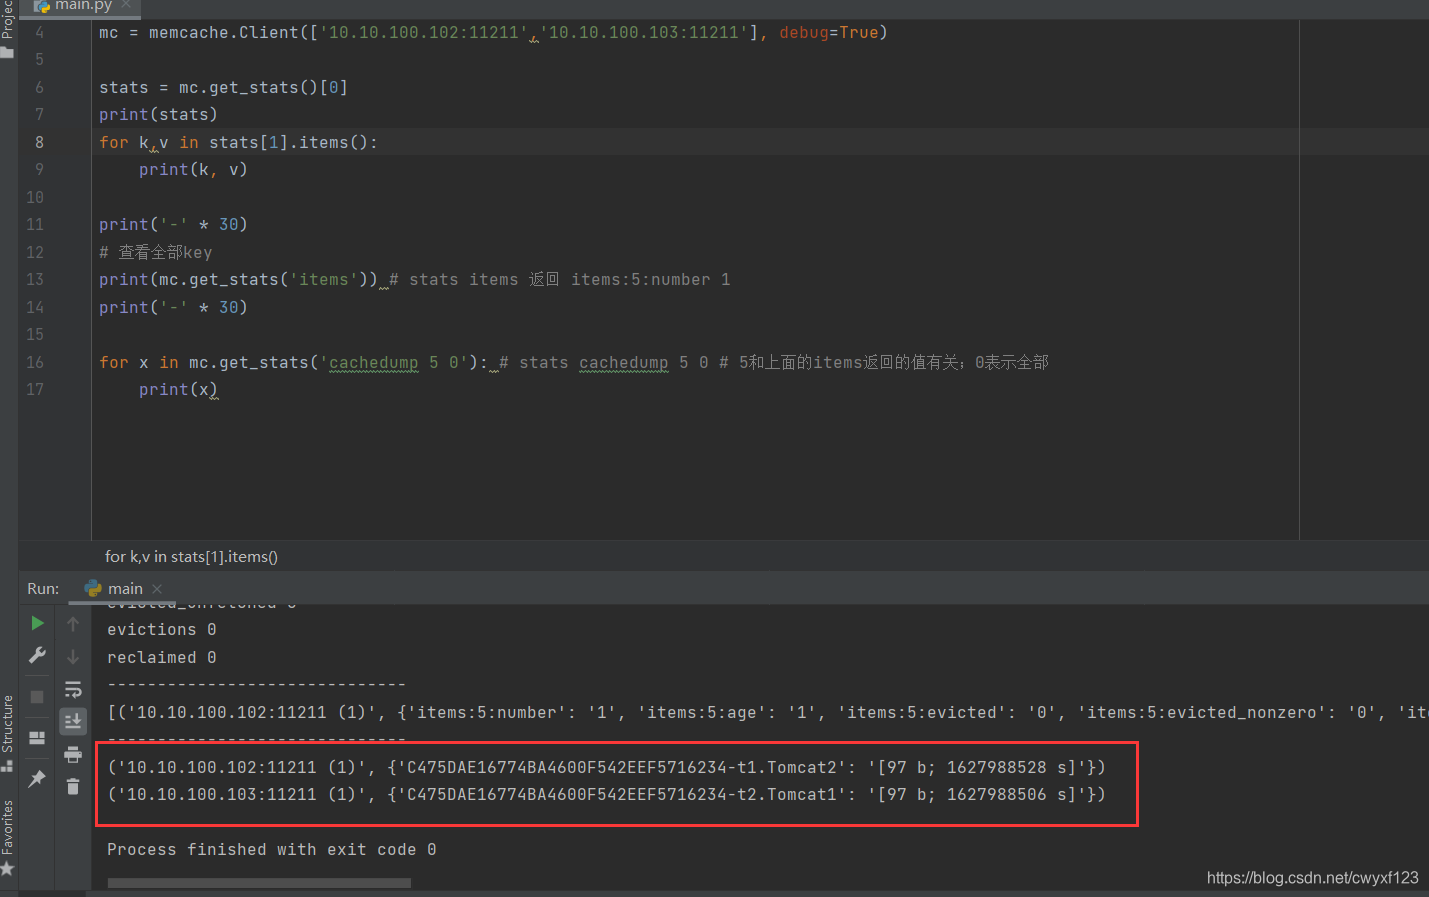Click Up the stack trace arrow

click(x=73, y=623)
